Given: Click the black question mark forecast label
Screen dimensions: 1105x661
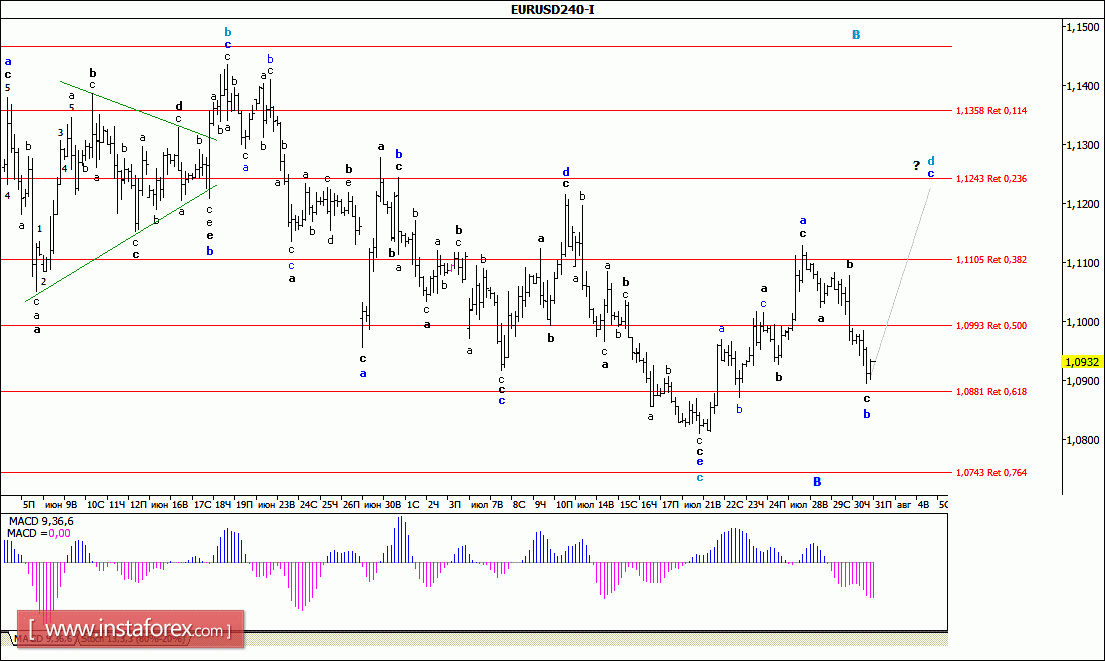Looking at the screenshot, I should pyautogui.click(x=915, y=165).
